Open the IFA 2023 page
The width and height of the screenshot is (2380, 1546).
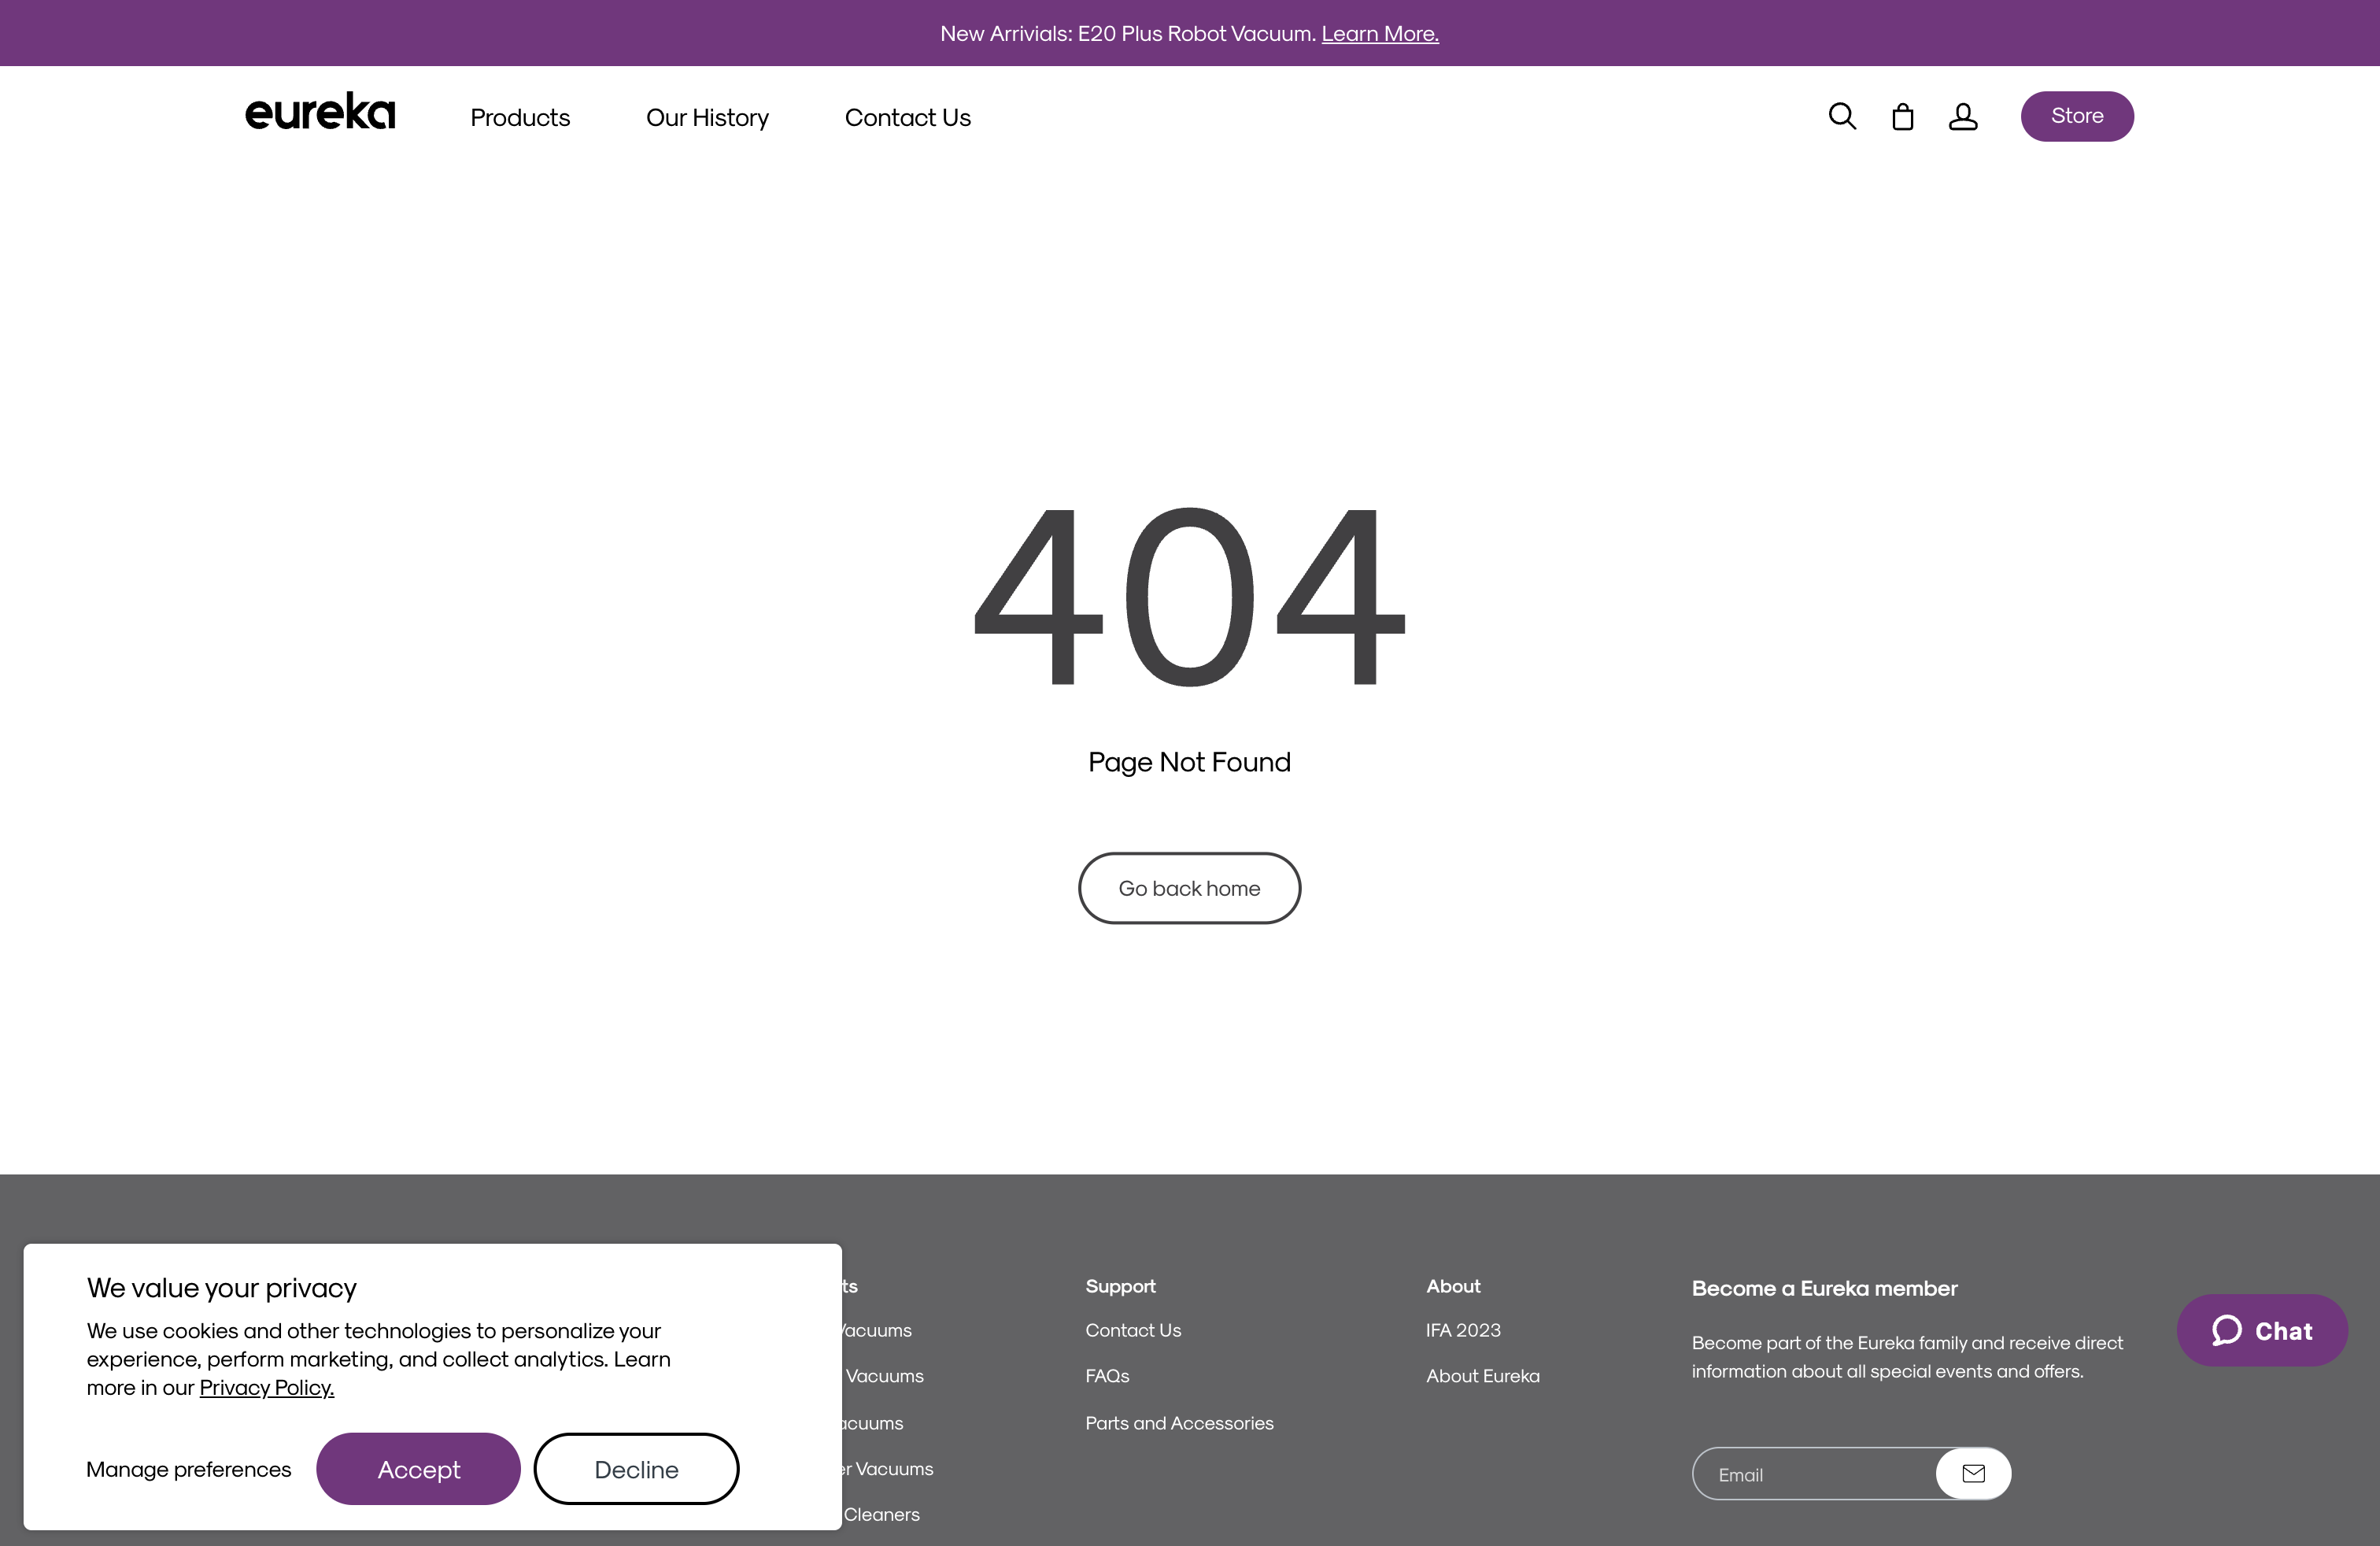(1463, 1330)
